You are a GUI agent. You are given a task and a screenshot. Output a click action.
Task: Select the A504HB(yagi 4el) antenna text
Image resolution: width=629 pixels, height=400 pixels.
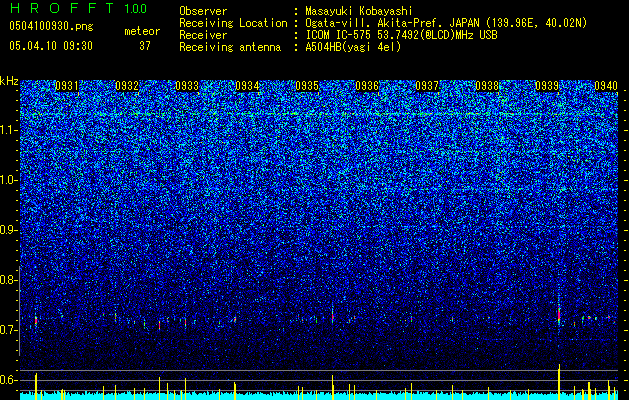(x=353, y=47)
